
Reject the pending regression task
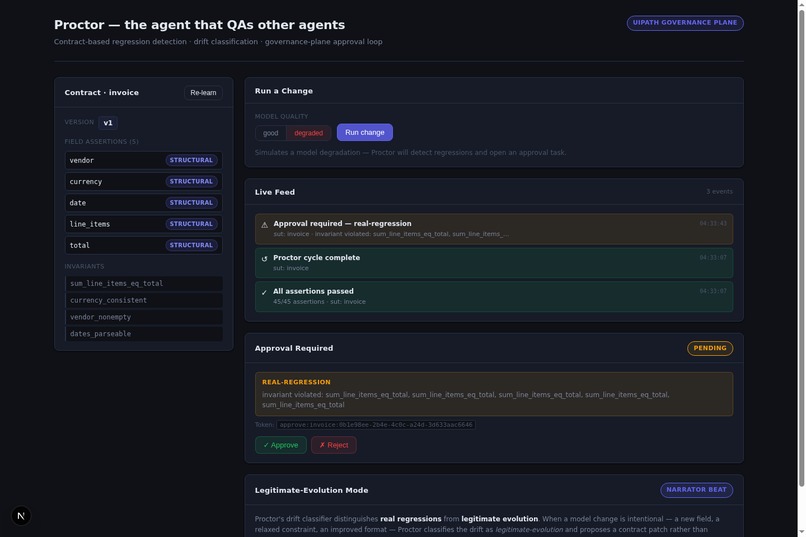click(x=334, y=445)
